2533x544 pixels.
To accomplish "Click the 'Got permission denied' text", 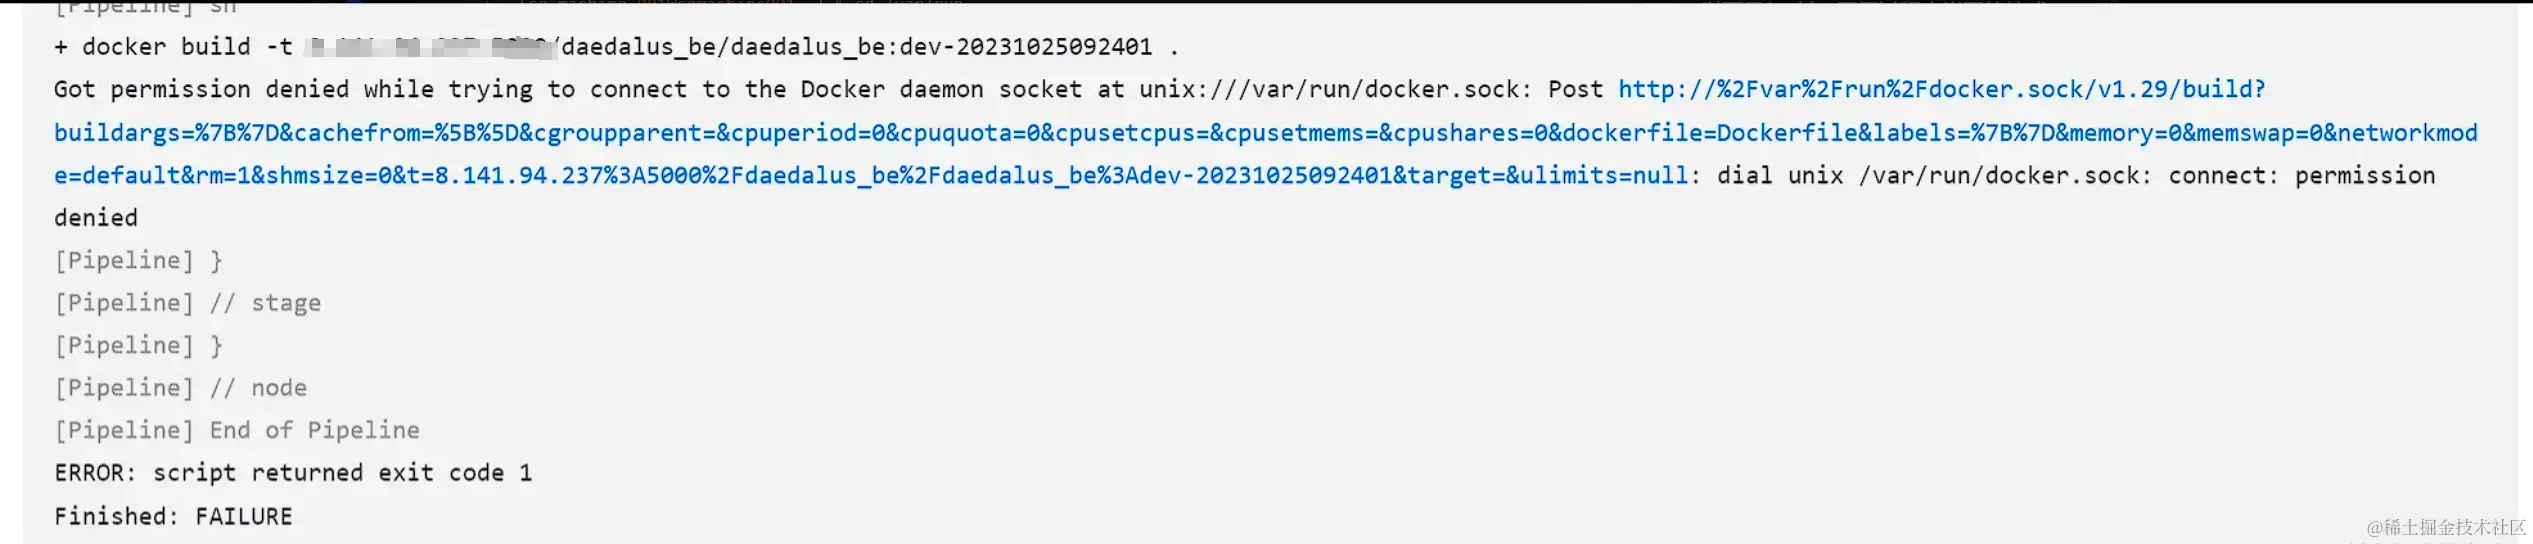I will pos(243,90).
